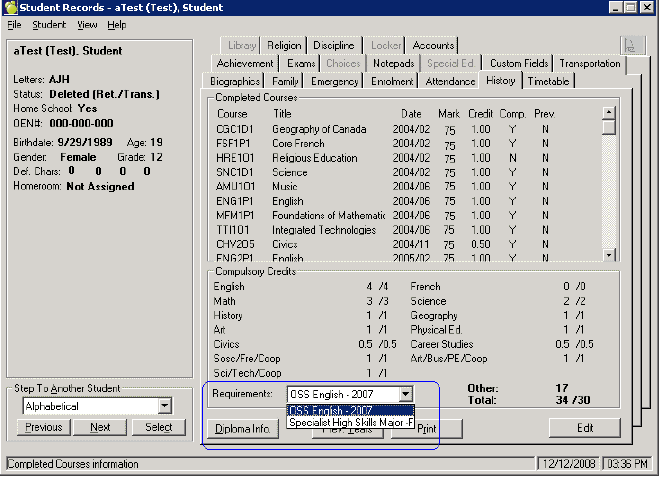
Task: Open the Transportation tab
Action: point(589,64)
